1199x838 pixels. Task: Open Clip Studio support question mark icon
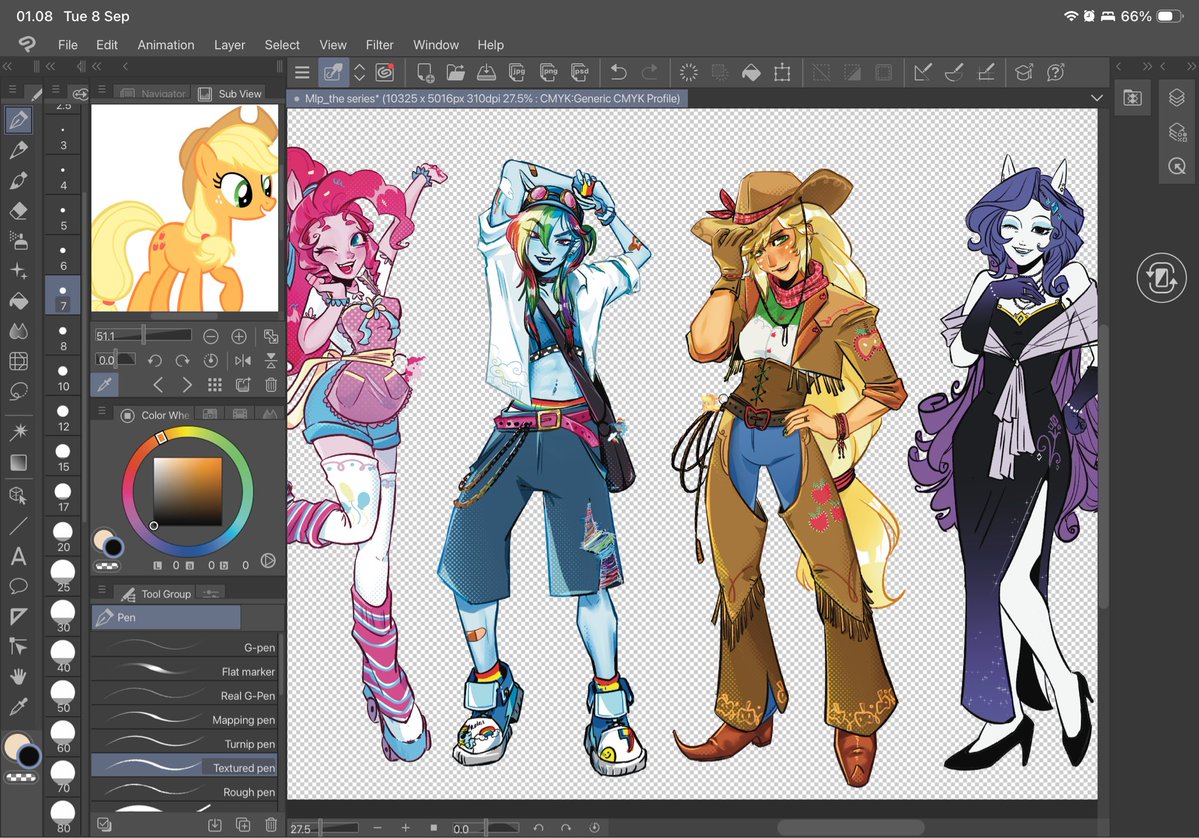(1055, 73)
